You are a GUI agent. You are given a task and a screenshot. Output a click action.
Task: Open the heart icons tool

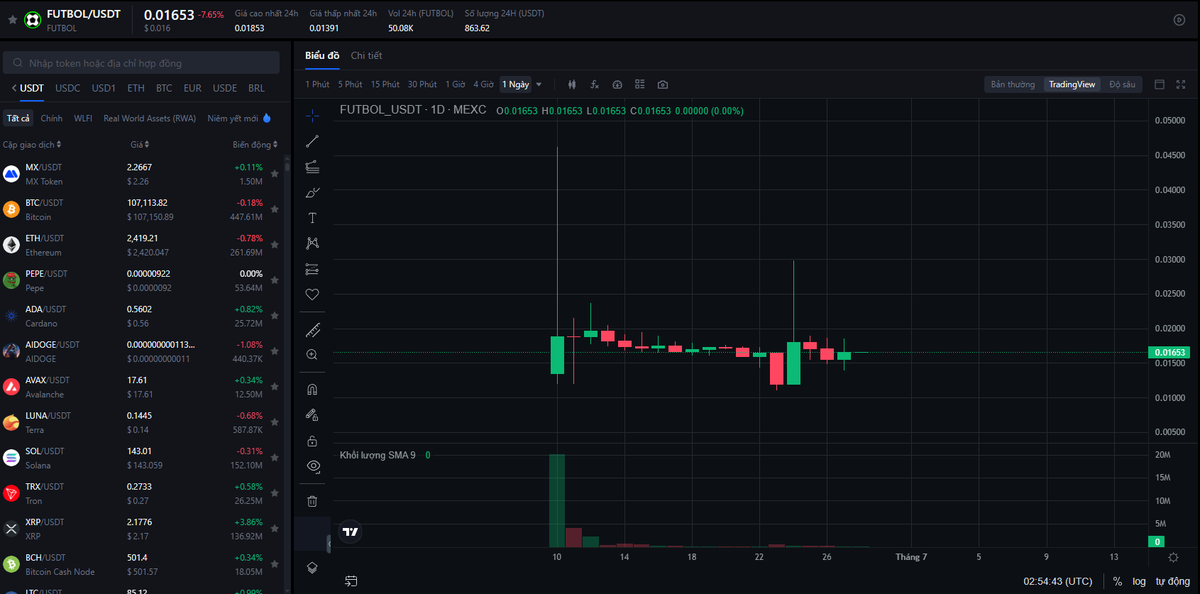point(312,294)
